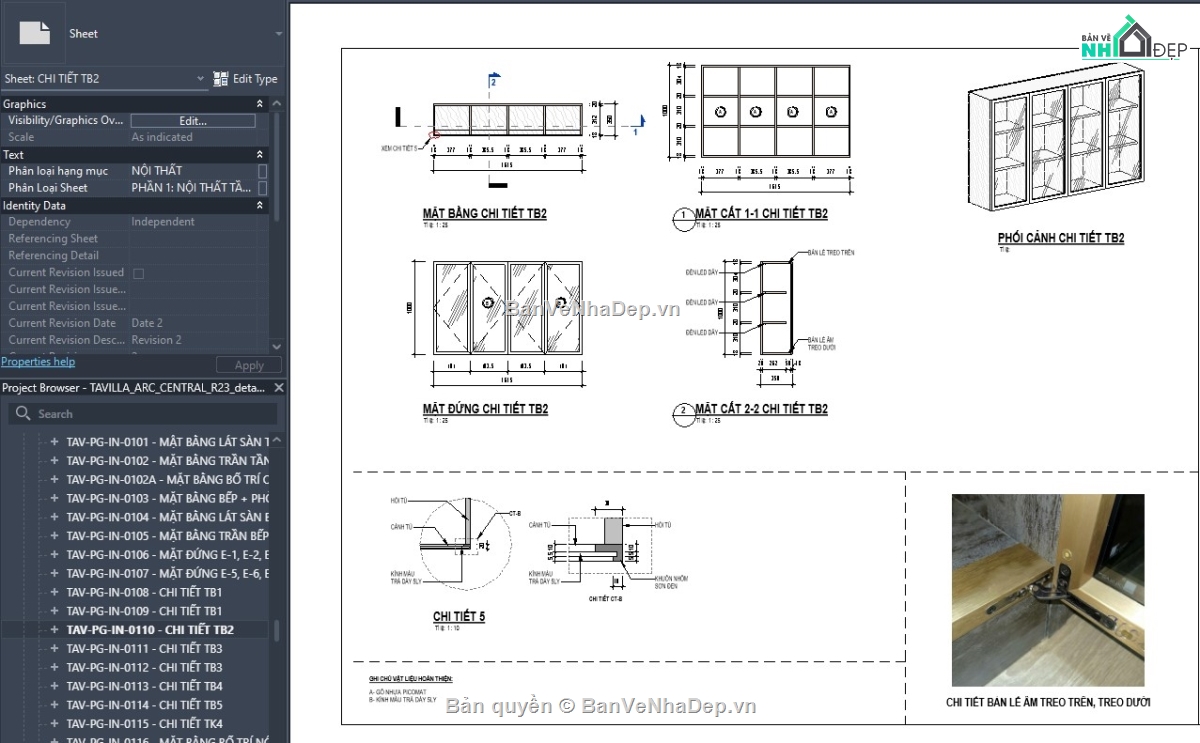Select the XEM CHI TIẾT 5 callout circle

(433, 134)
